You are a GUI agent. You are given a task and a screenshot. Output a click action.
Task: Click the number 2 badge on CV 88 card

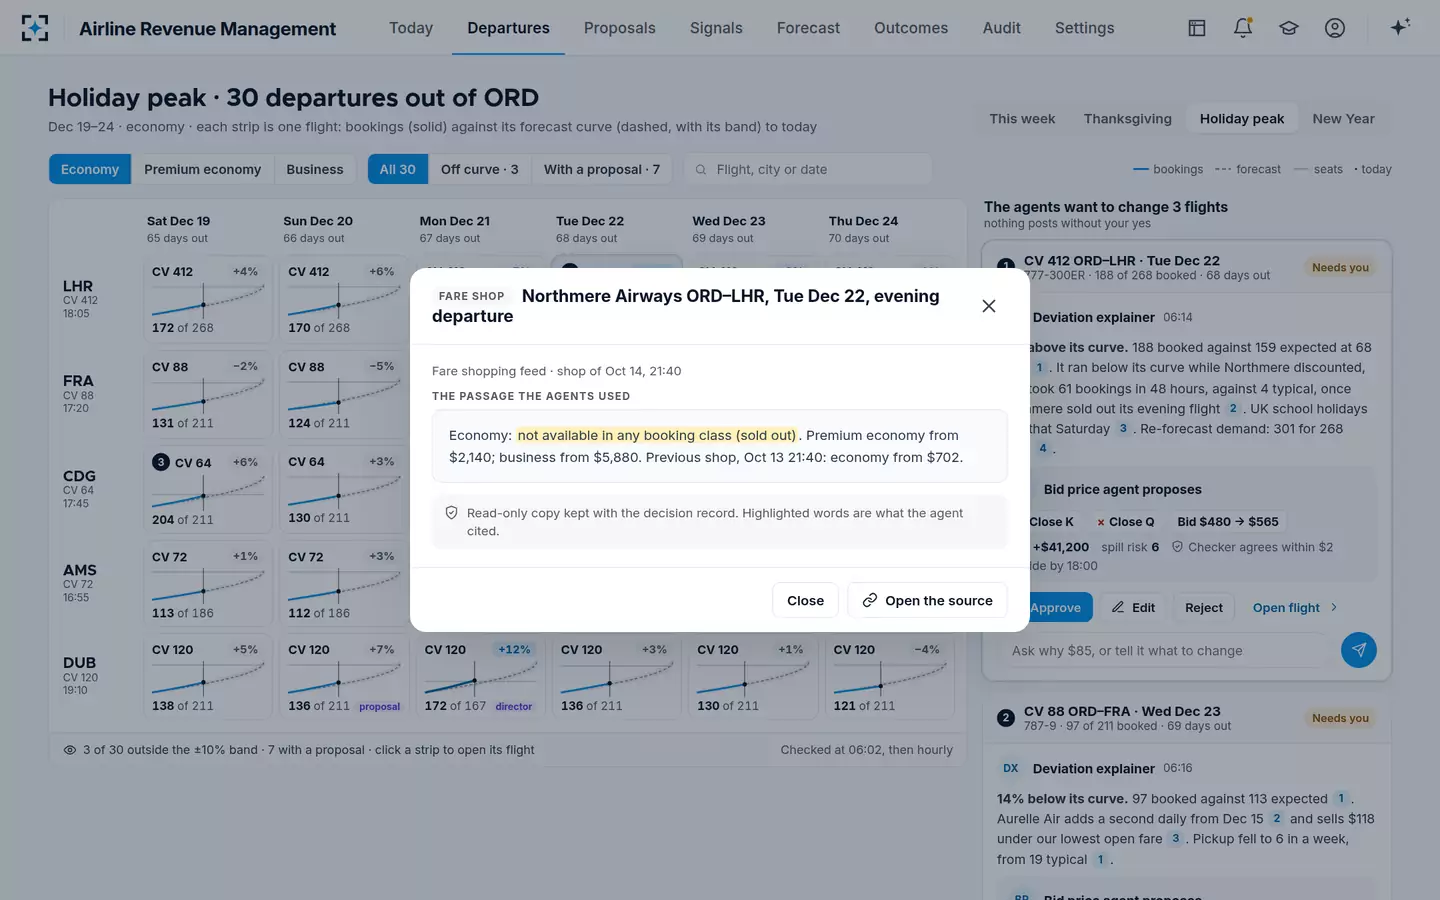pos(1005,718)
